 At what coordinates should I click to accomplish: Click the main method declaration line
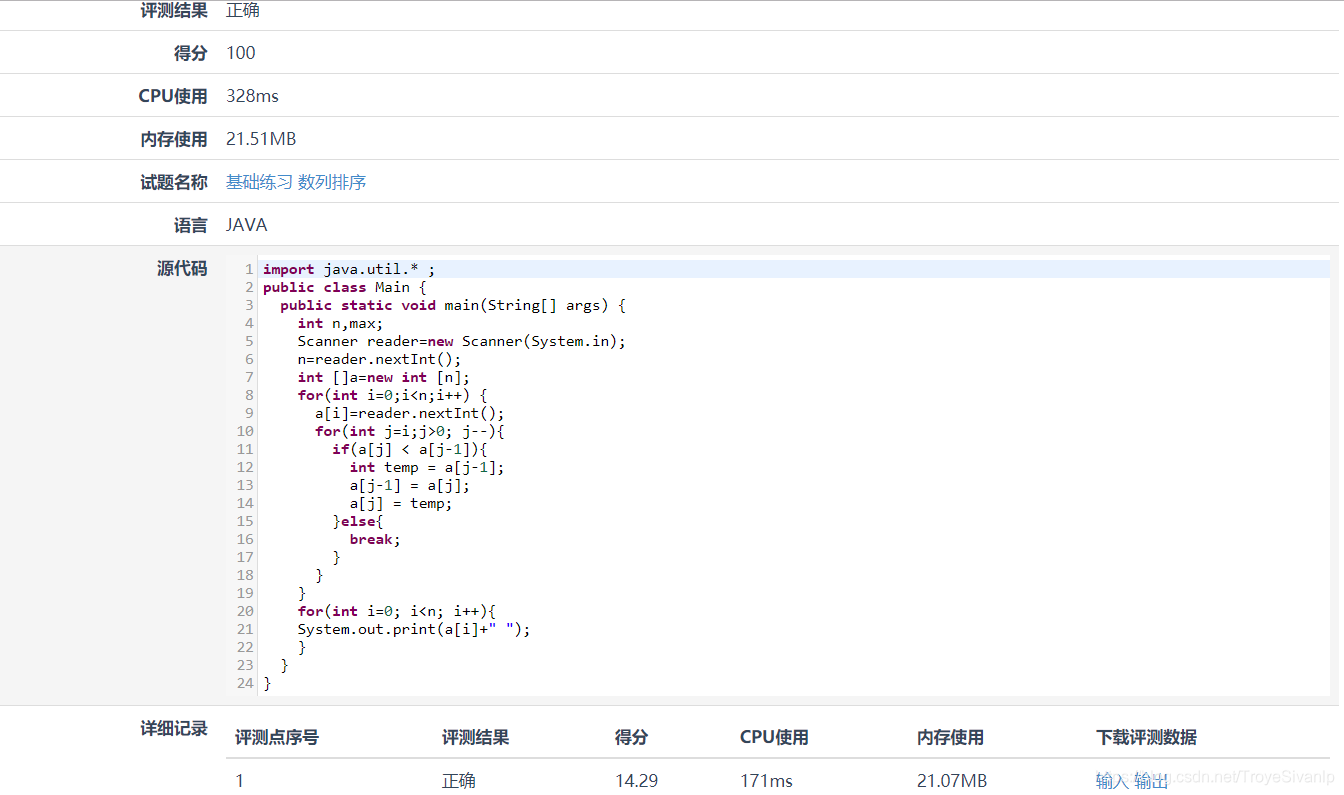click(453, 305)
